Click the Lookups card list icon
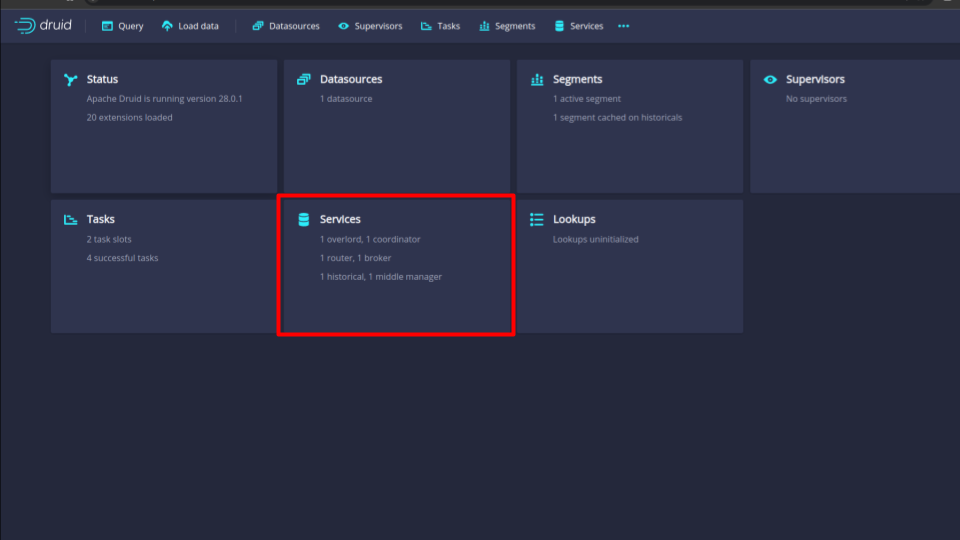 click(536, 220)
